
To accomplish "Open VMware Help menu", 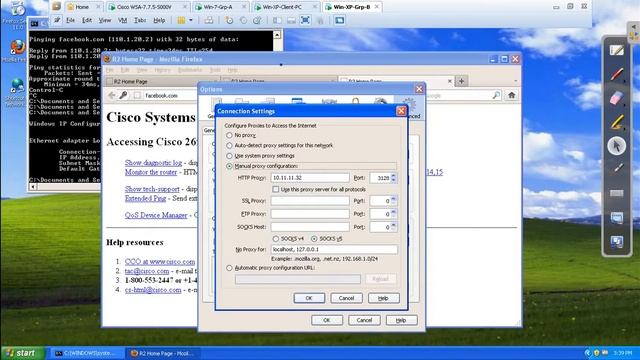I will (x=159, y=20).
